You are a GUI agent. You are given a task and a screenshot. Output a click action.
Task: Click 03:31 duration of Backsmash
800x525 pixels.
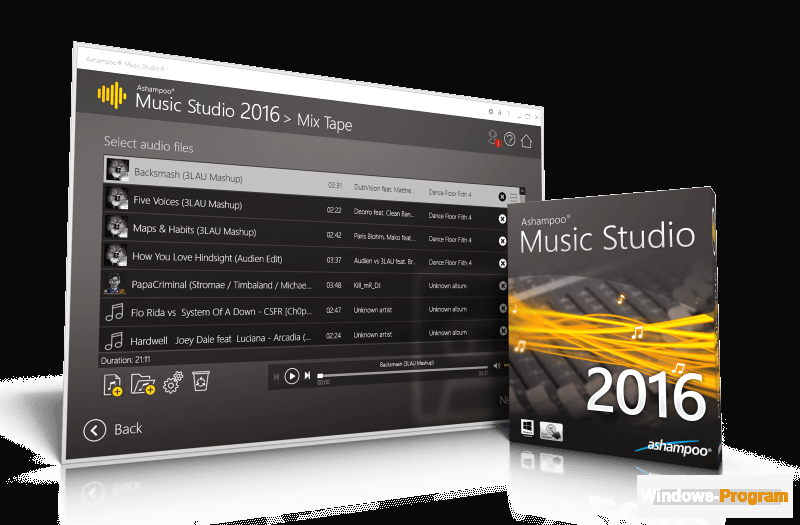[335, 186]
